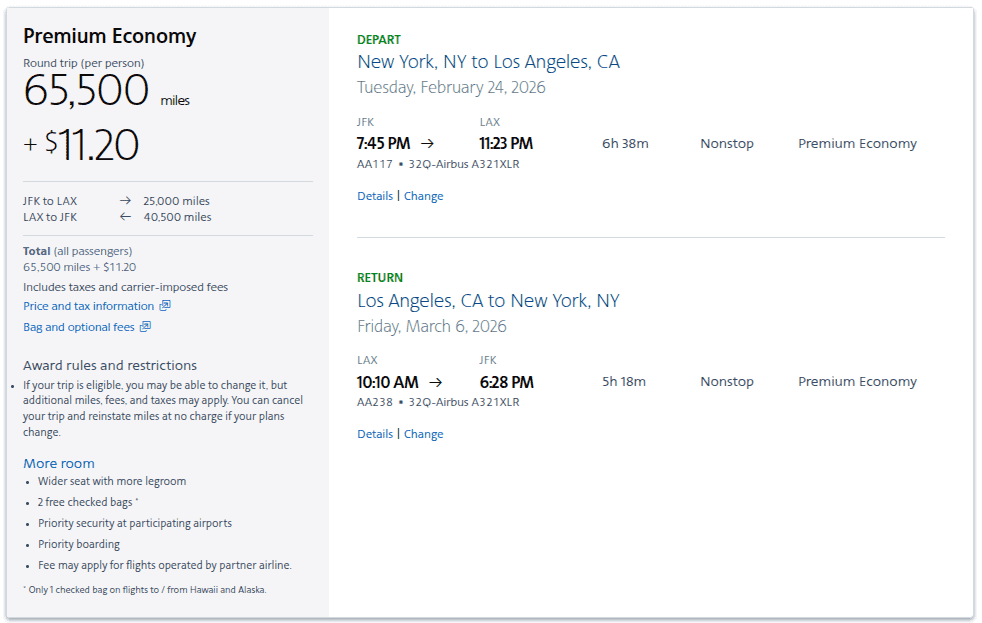Screen dimensions: 982x623
Task: Click the 2 free checked bags bullet
Action: (x=88, y=502)
